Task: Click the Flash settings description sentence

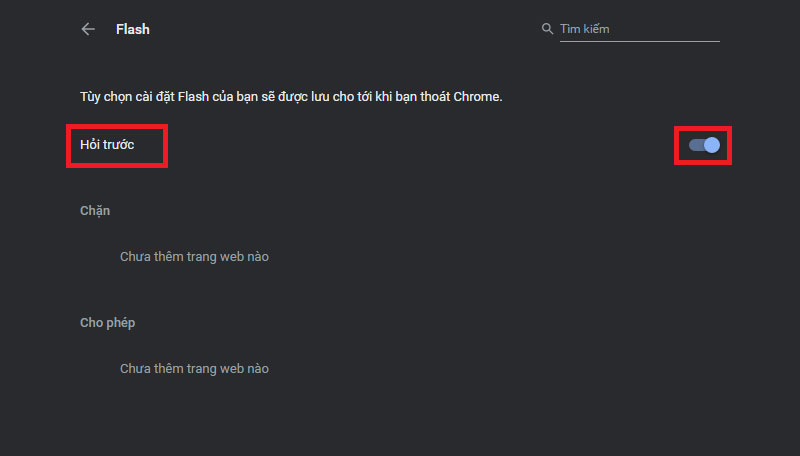Action: coord(290,97)
